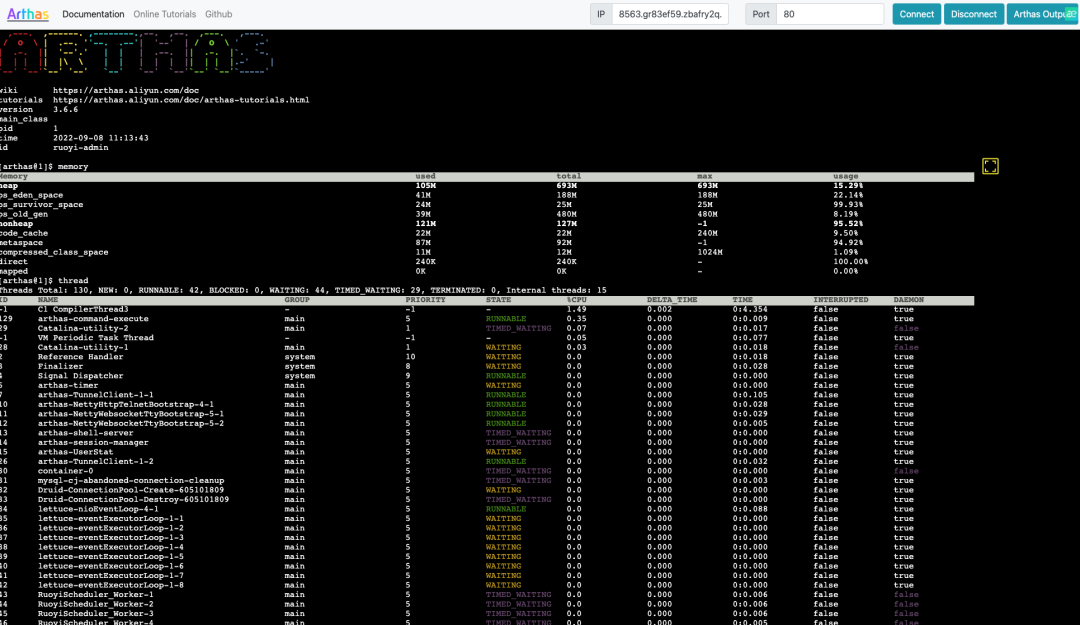The width and height of the screenshot is (1080, 625).
Task: Click the '[arthas@1]$ memory' command line
Action: pos(44,167)
